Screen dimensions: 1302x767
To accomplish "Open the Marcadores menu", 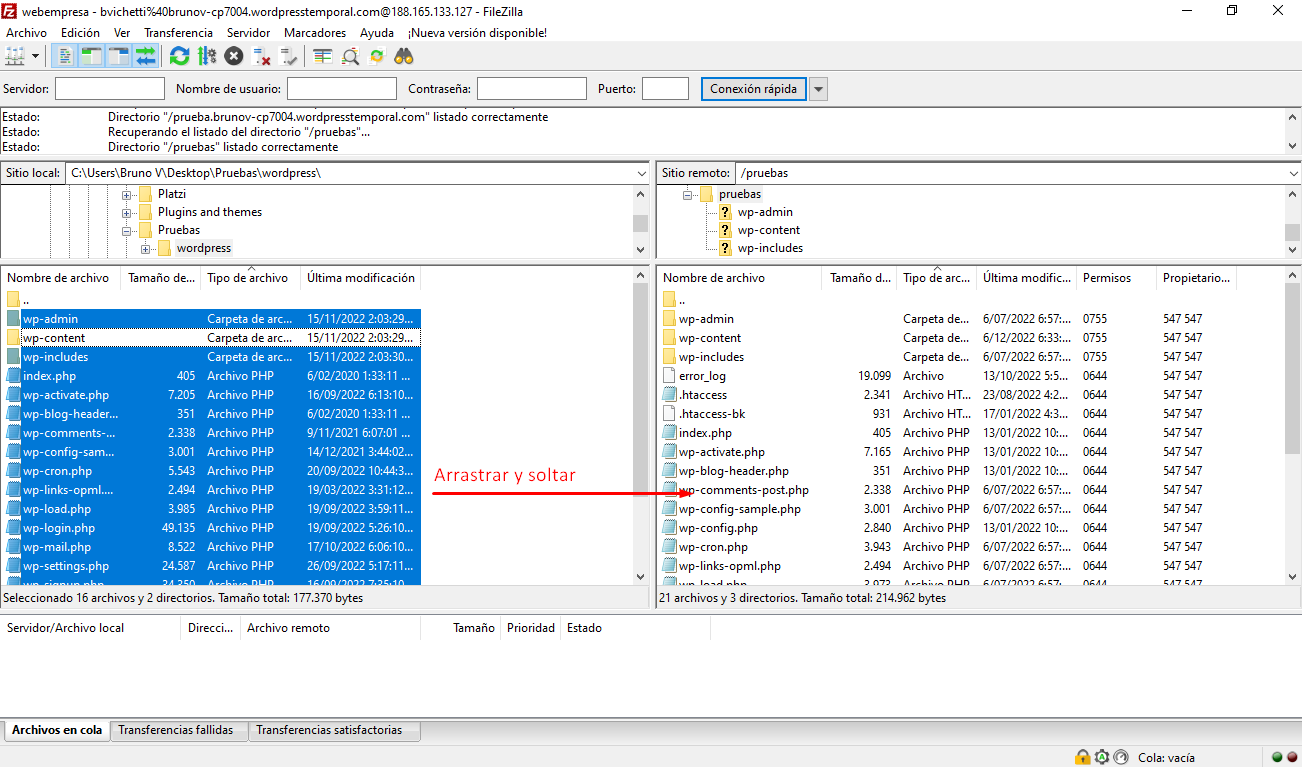I will pos(315,33).
